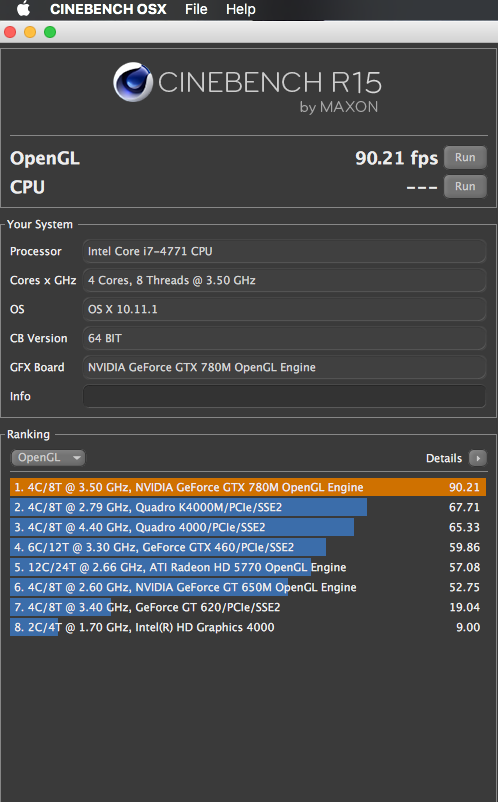Open the OpenGL ranking dropdown
The image size is (498, 802).
click(48, 457)
